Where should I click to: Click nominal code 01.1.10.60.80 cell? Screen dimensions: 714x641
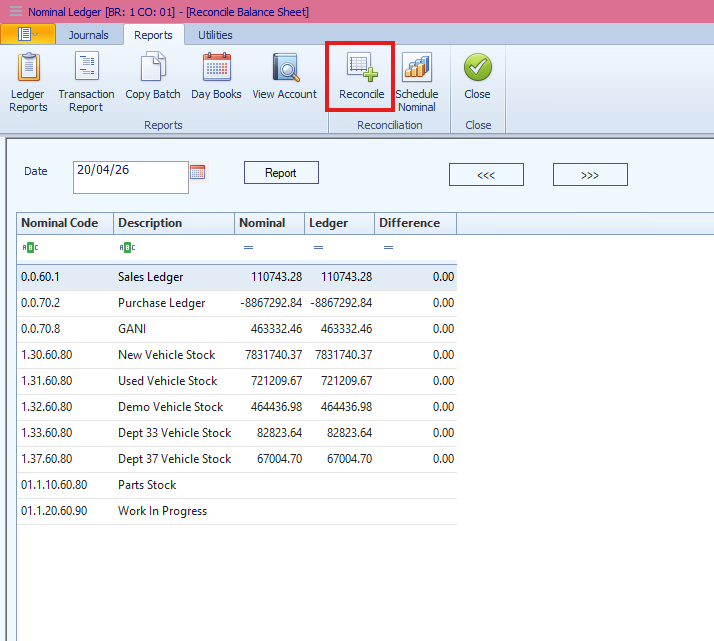(x=65, y=485)
